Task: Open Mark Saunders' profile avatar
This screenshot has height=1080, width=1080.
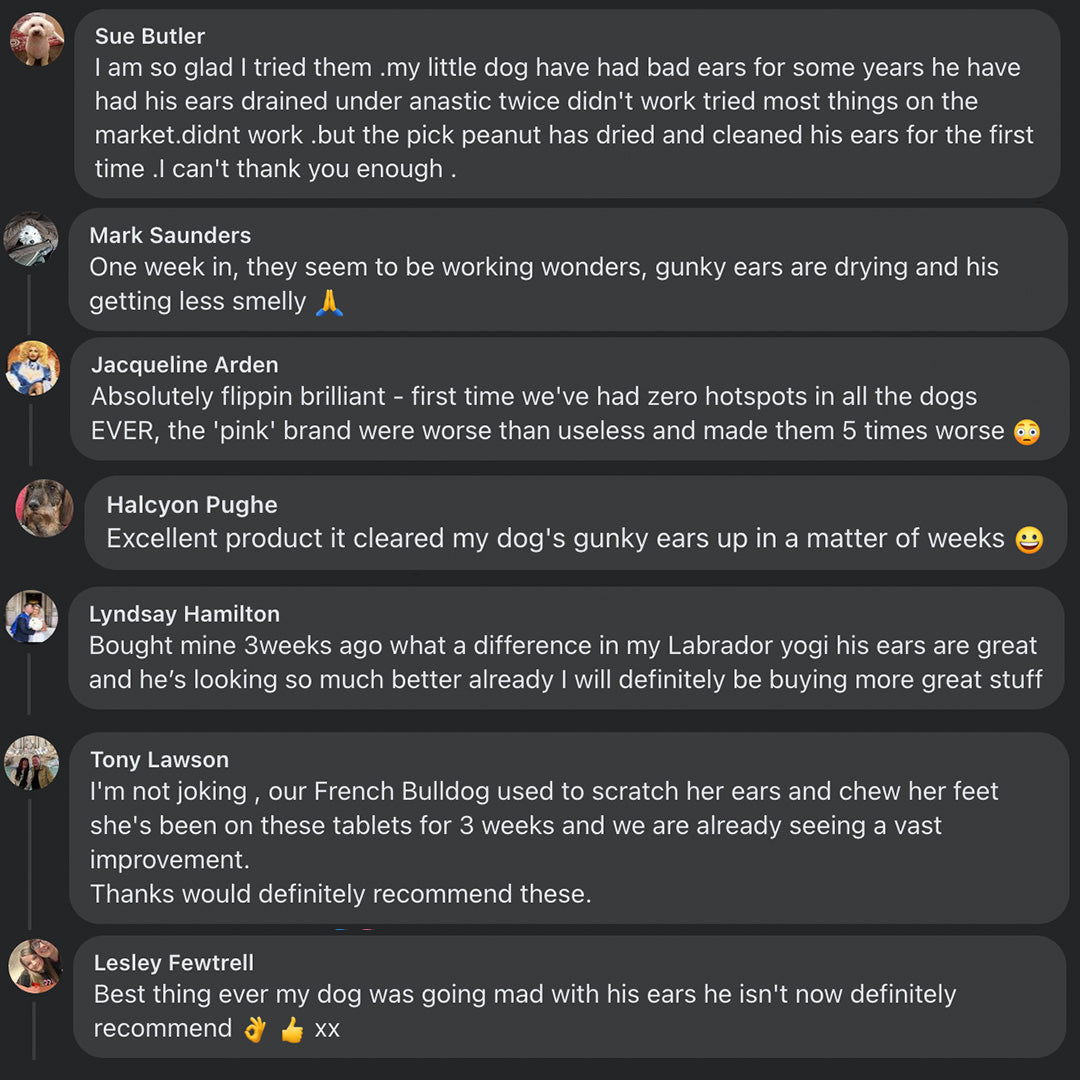Action: (31, 239)
